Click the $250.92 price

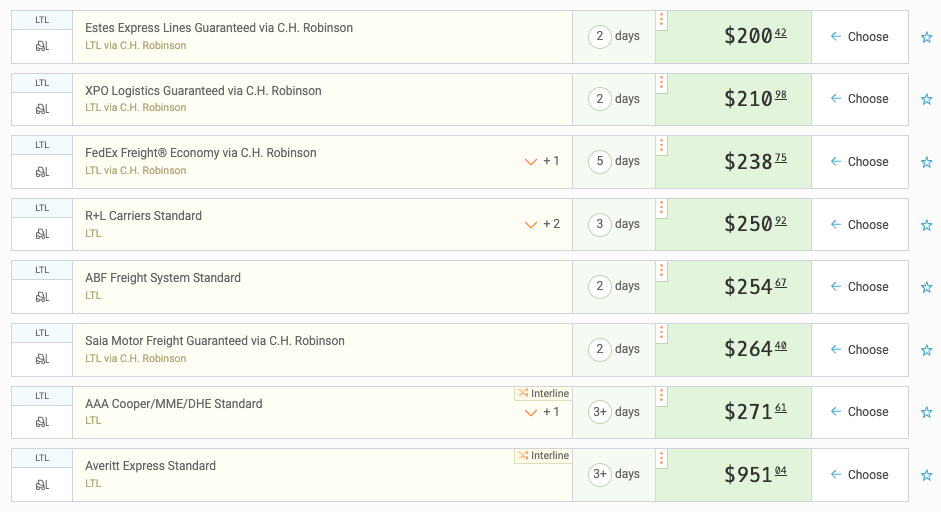[755, 224]
